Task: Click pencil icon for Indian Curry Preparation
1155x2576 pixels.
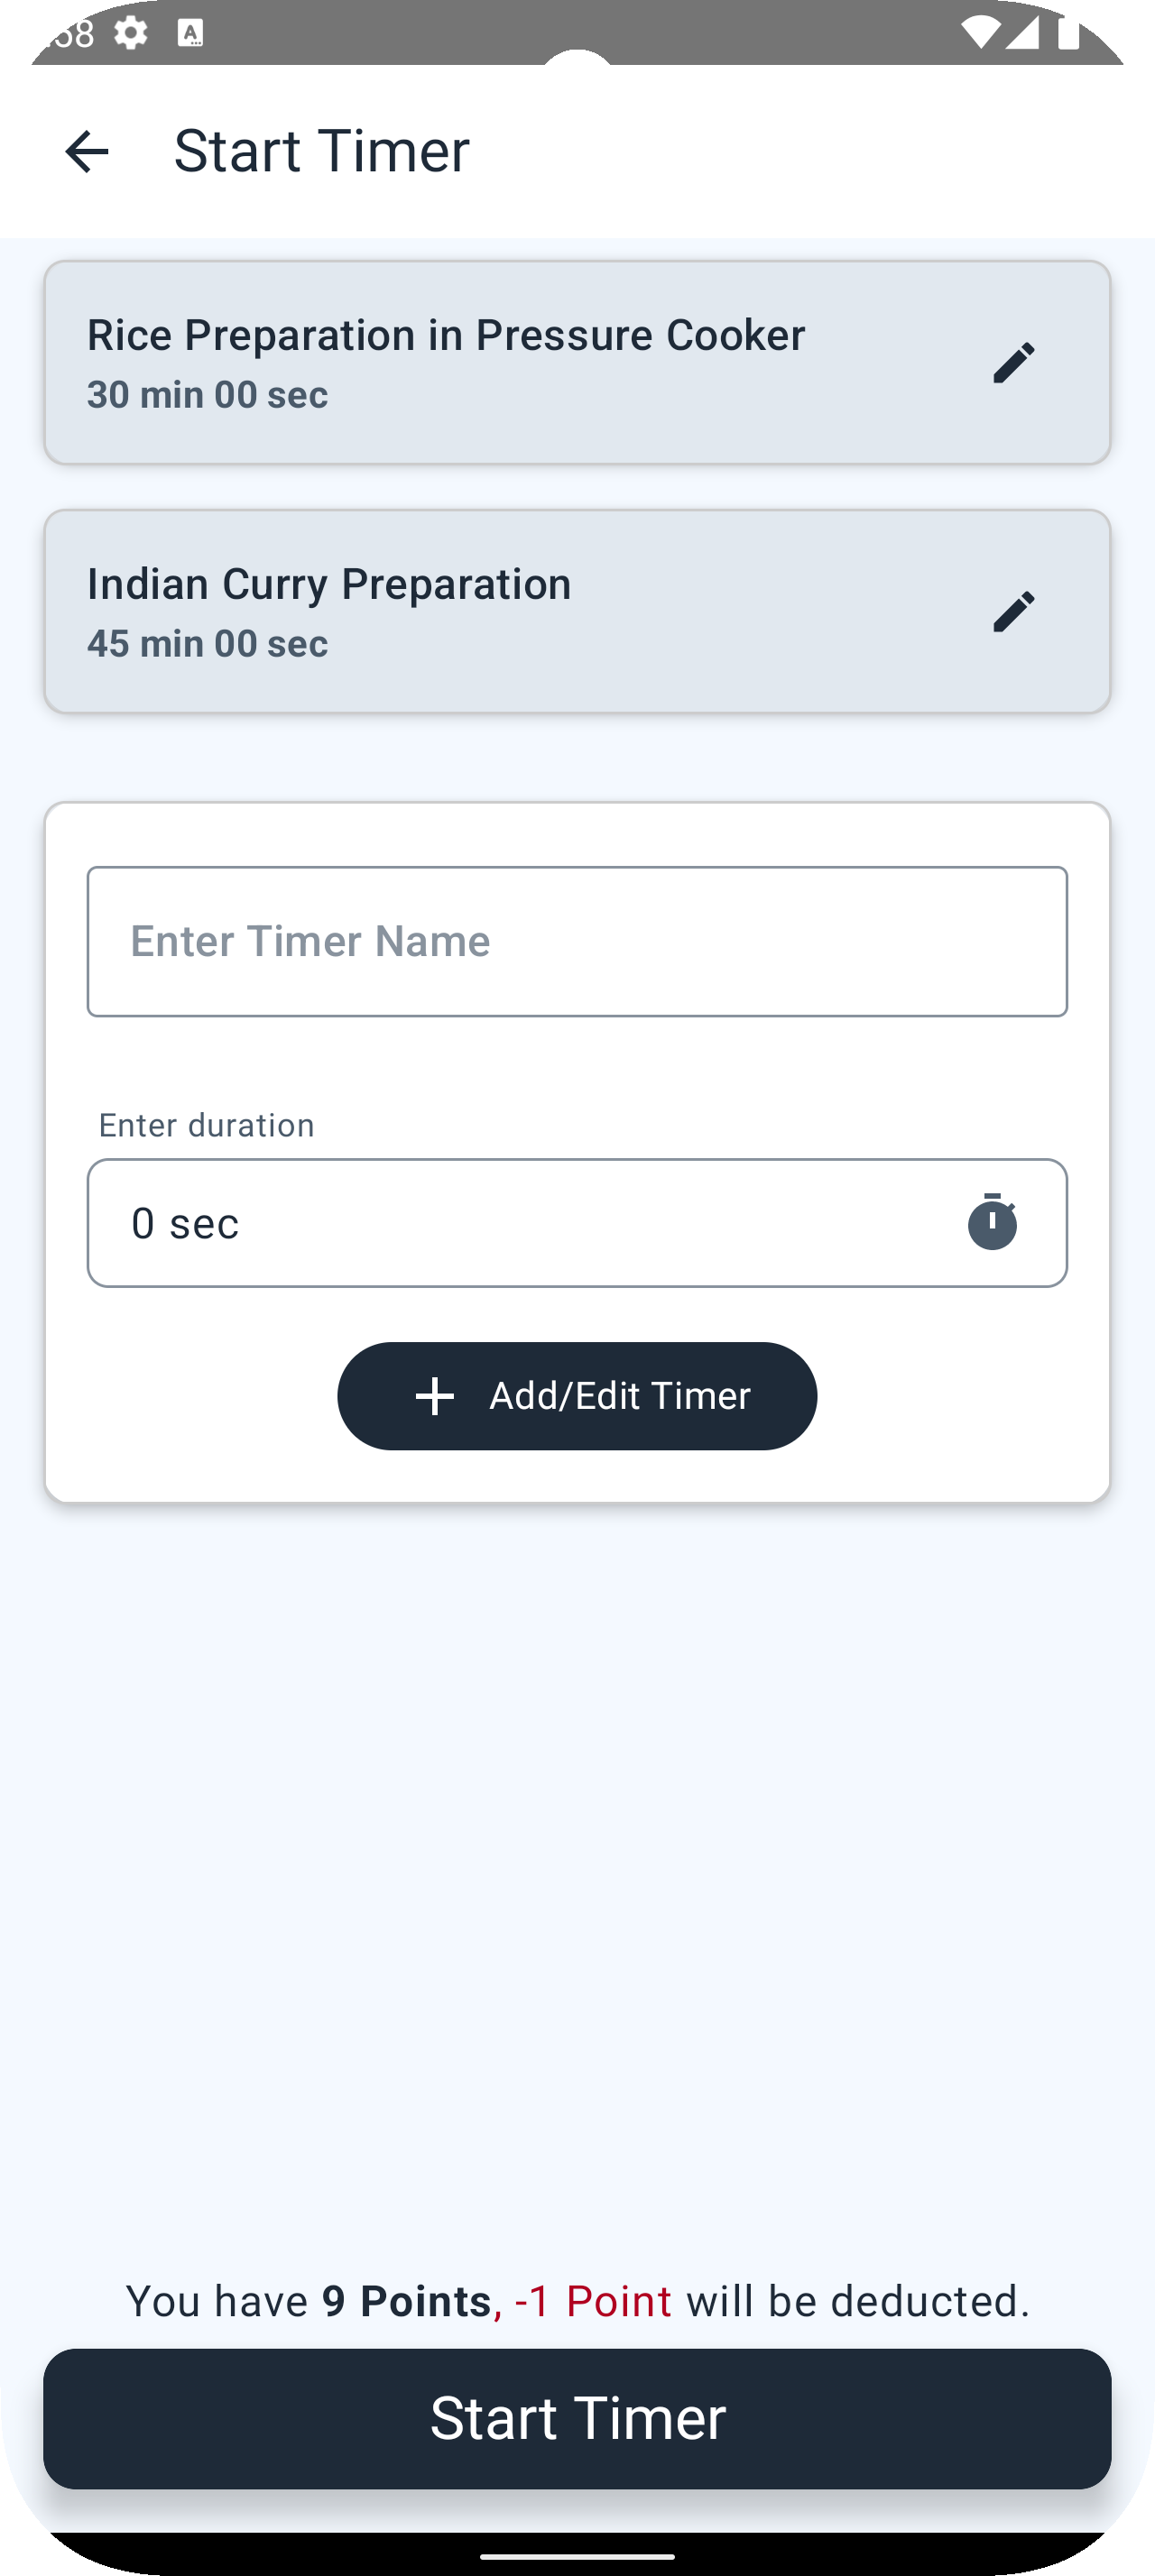Action: tap(1013, 612)
